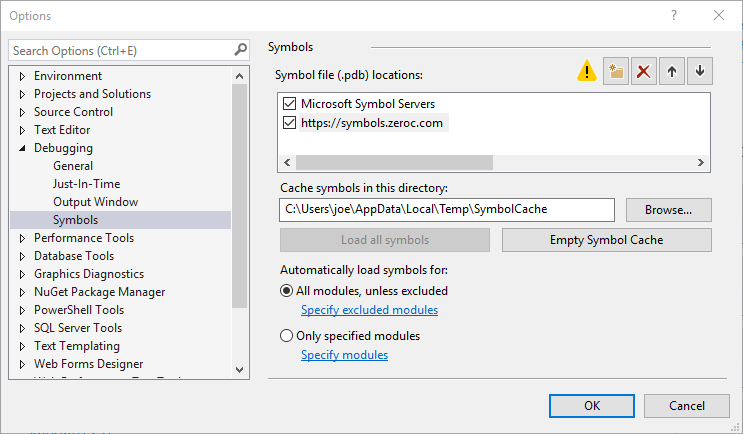Collapse the Debugging tree node
743x434 pixels.
point(22,148)
